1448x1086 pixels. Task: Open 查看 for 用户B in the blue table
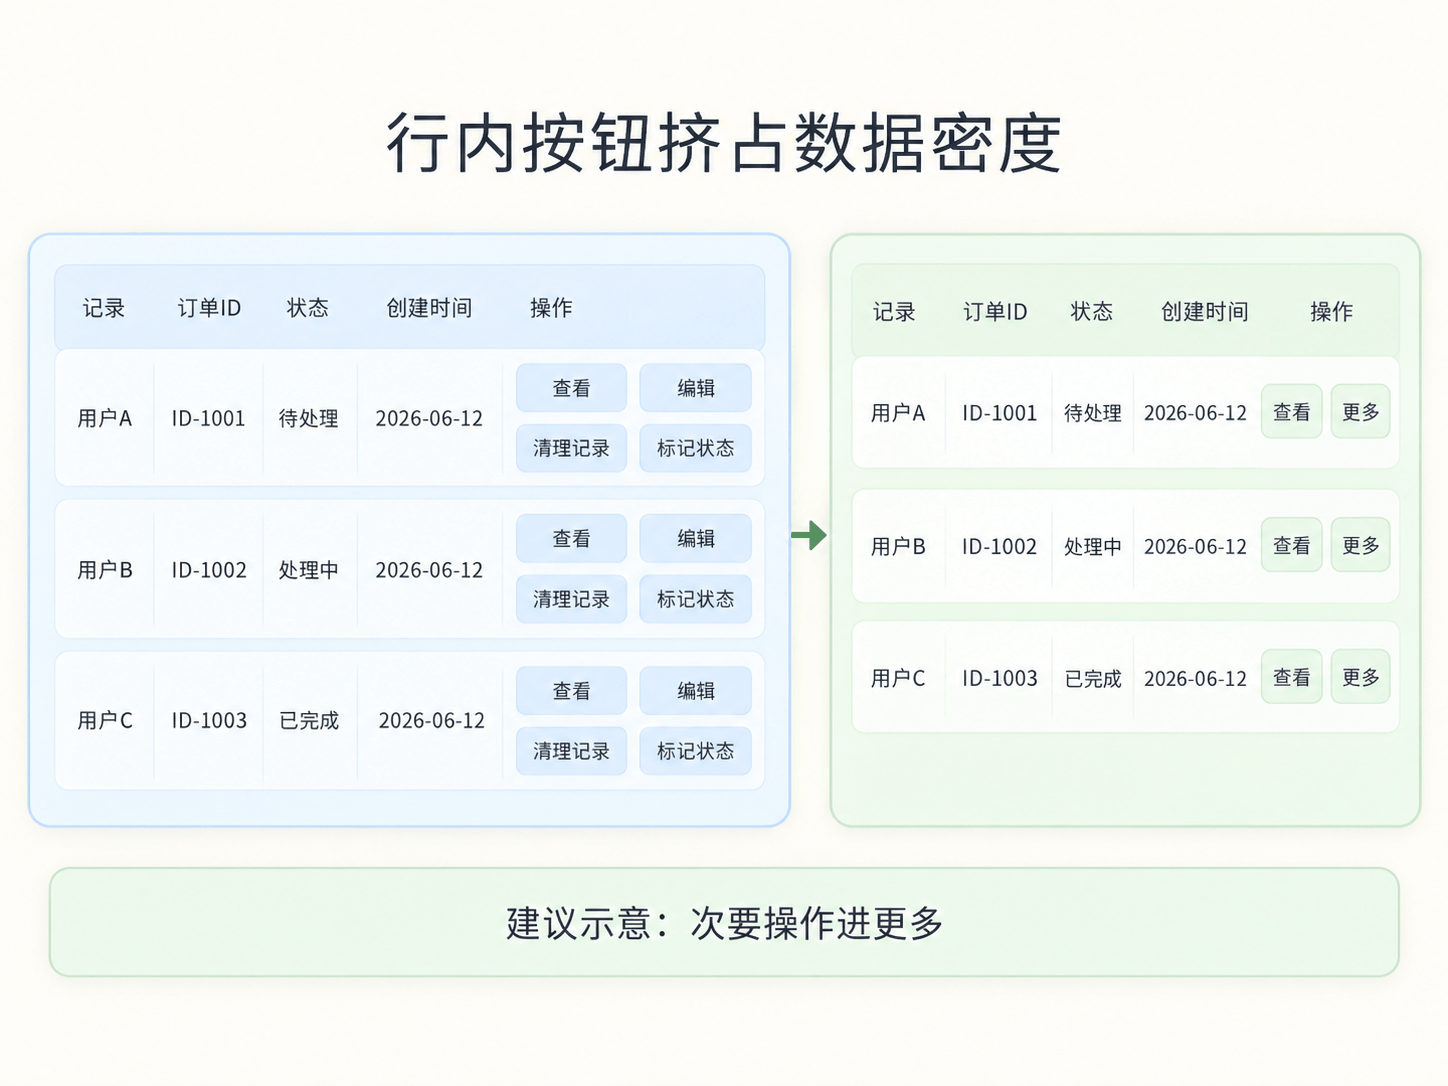(571, 539)
